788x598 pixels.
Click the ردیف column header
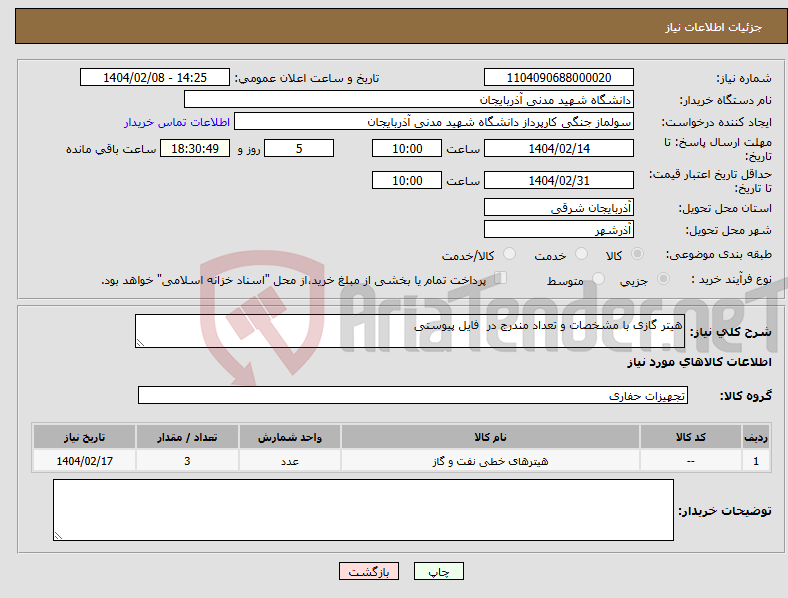click(x=756, y=437)
